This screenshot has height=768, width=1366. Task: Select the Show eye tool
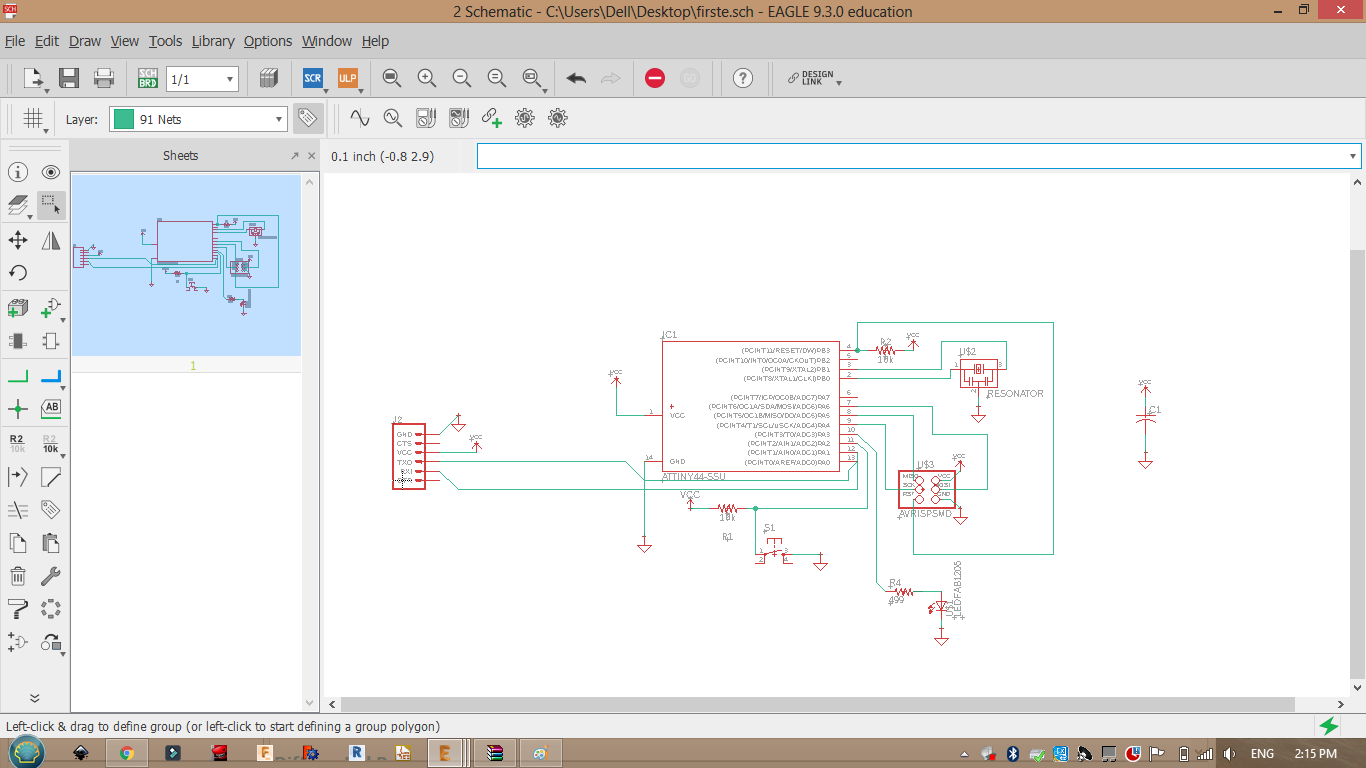(51, 172)
